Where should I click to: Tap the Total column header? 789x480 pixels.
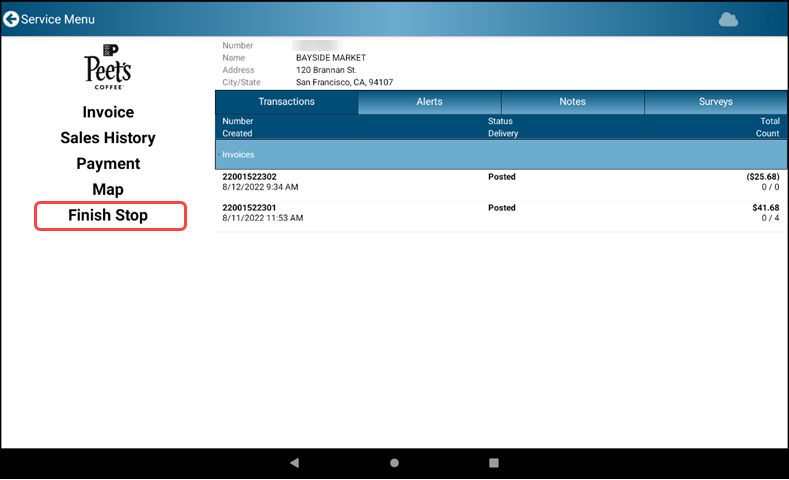coord(770,121)
